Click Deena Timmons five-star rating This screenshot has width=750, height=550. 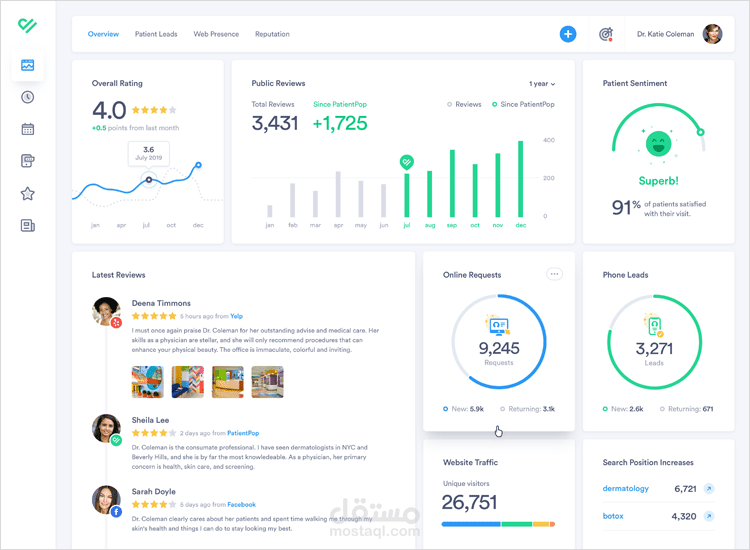point(154,316)
